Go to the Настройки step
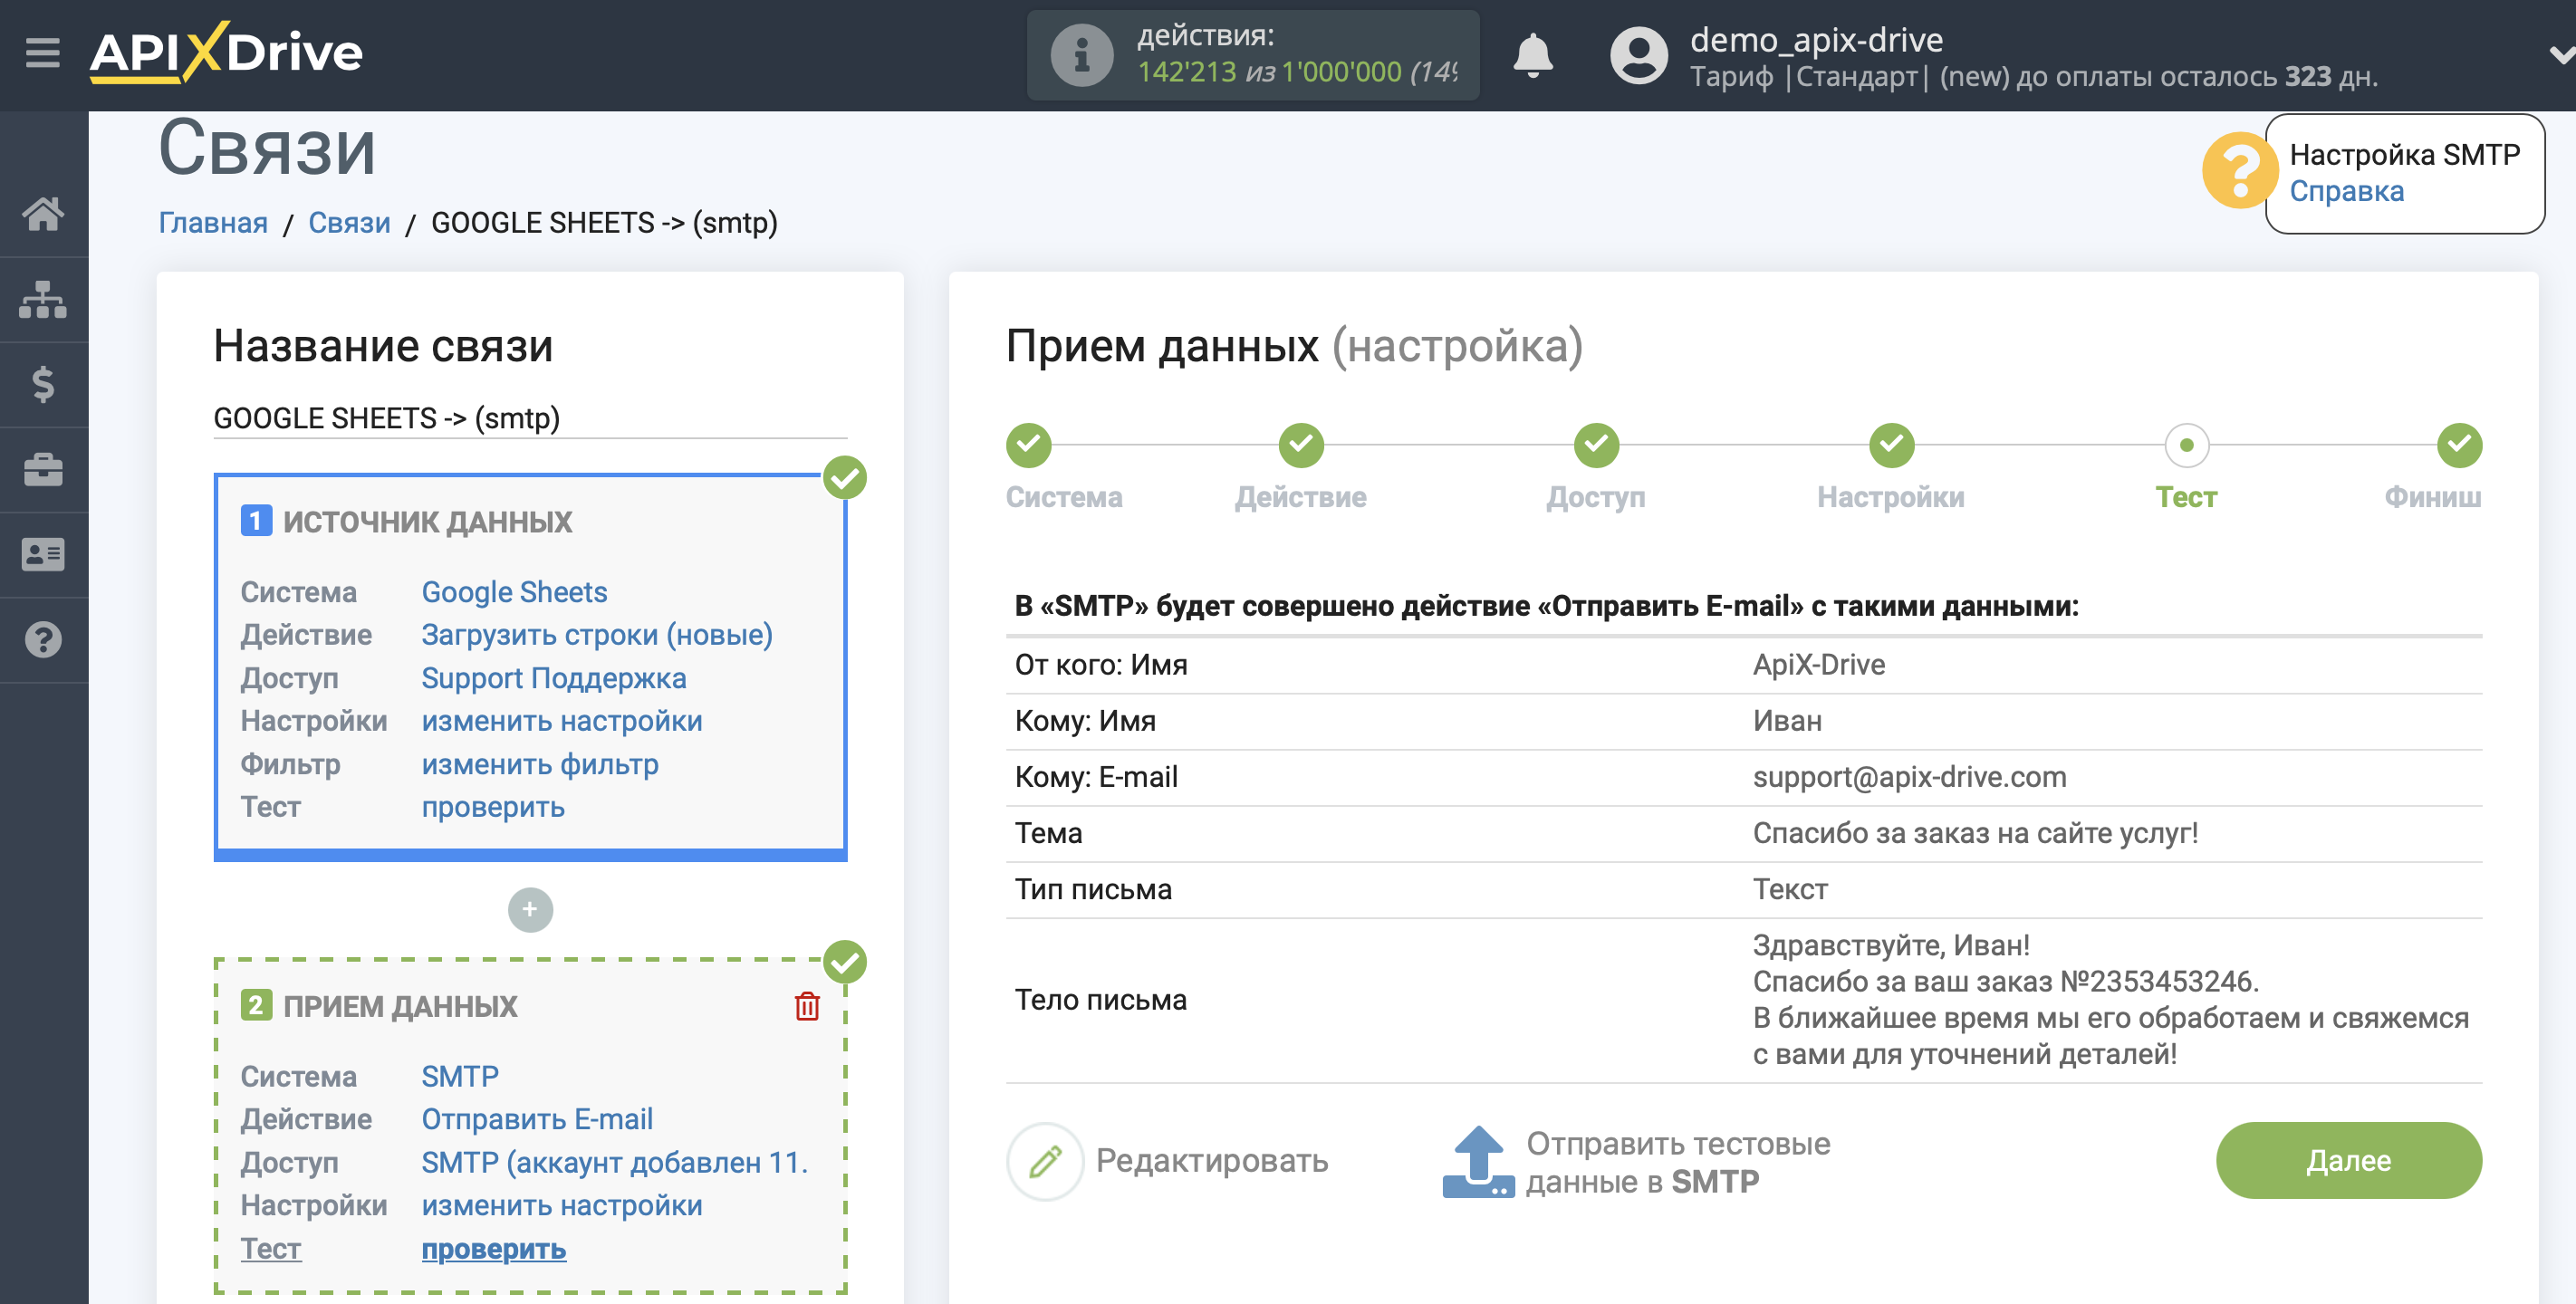The image size is (2576, 1304). click(1891, 446)
